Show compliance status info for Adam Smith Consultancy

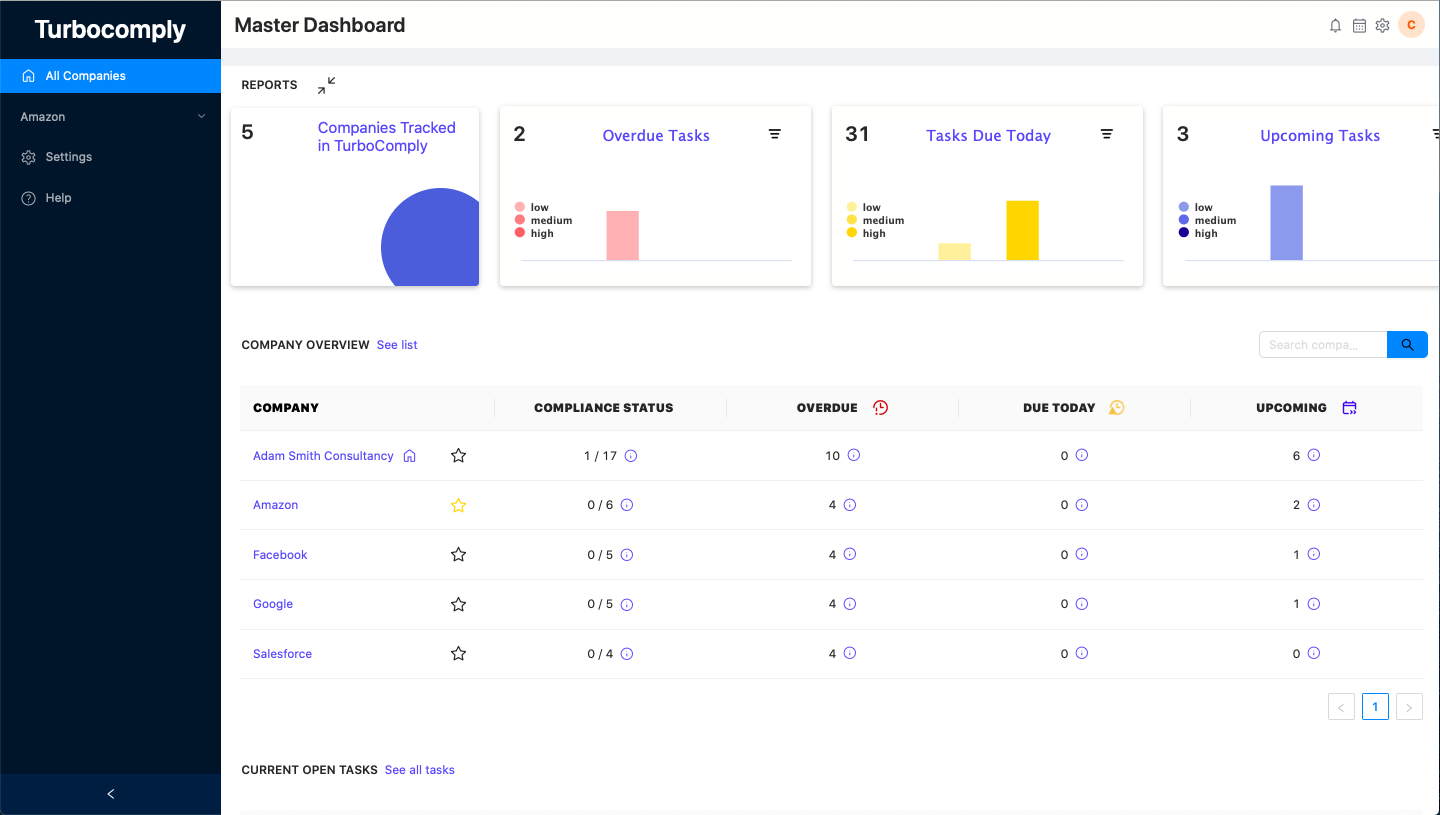[631, 456]
